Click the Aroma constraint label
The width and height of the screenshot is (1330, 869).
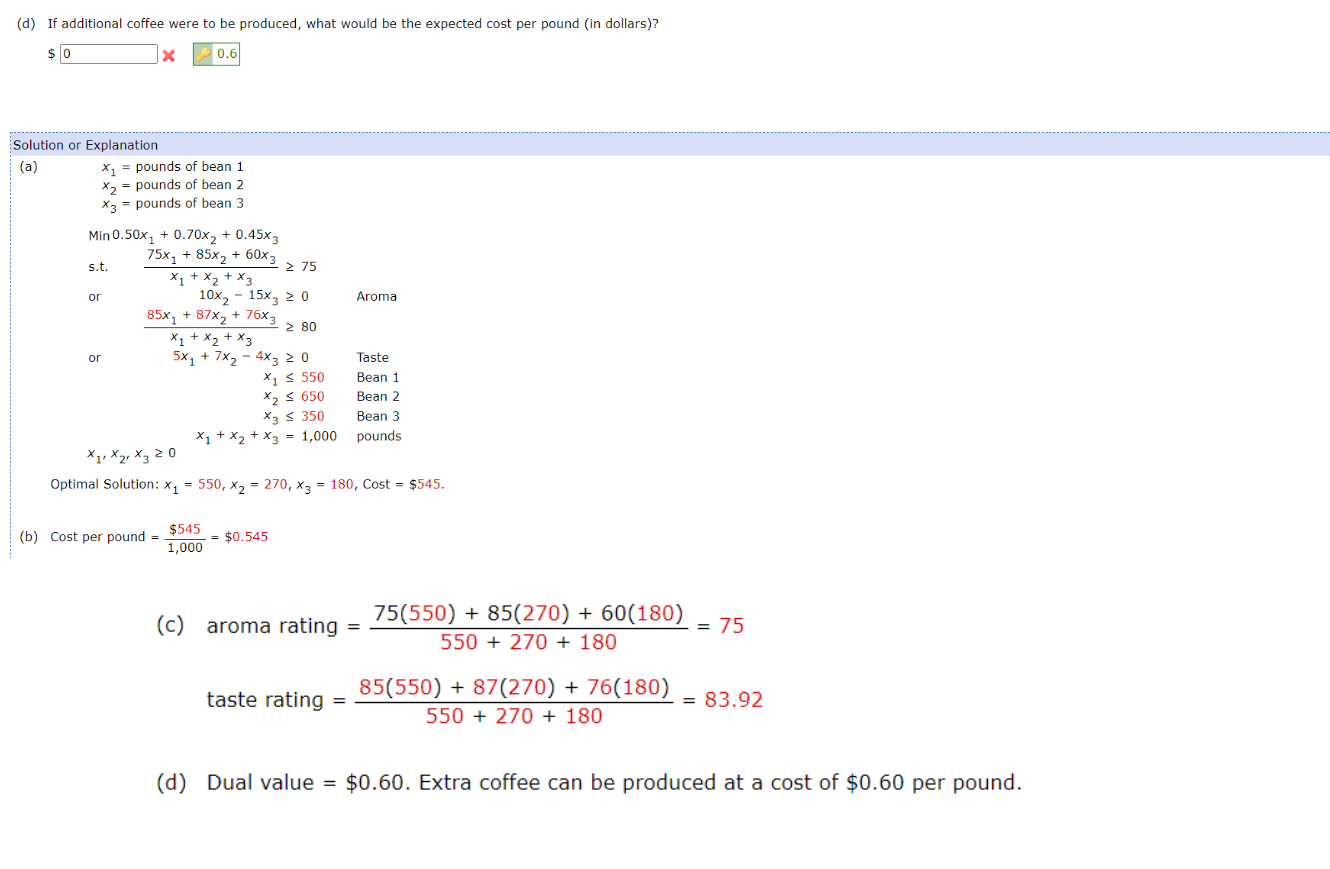pyautogui.click(x=380, y=296)
